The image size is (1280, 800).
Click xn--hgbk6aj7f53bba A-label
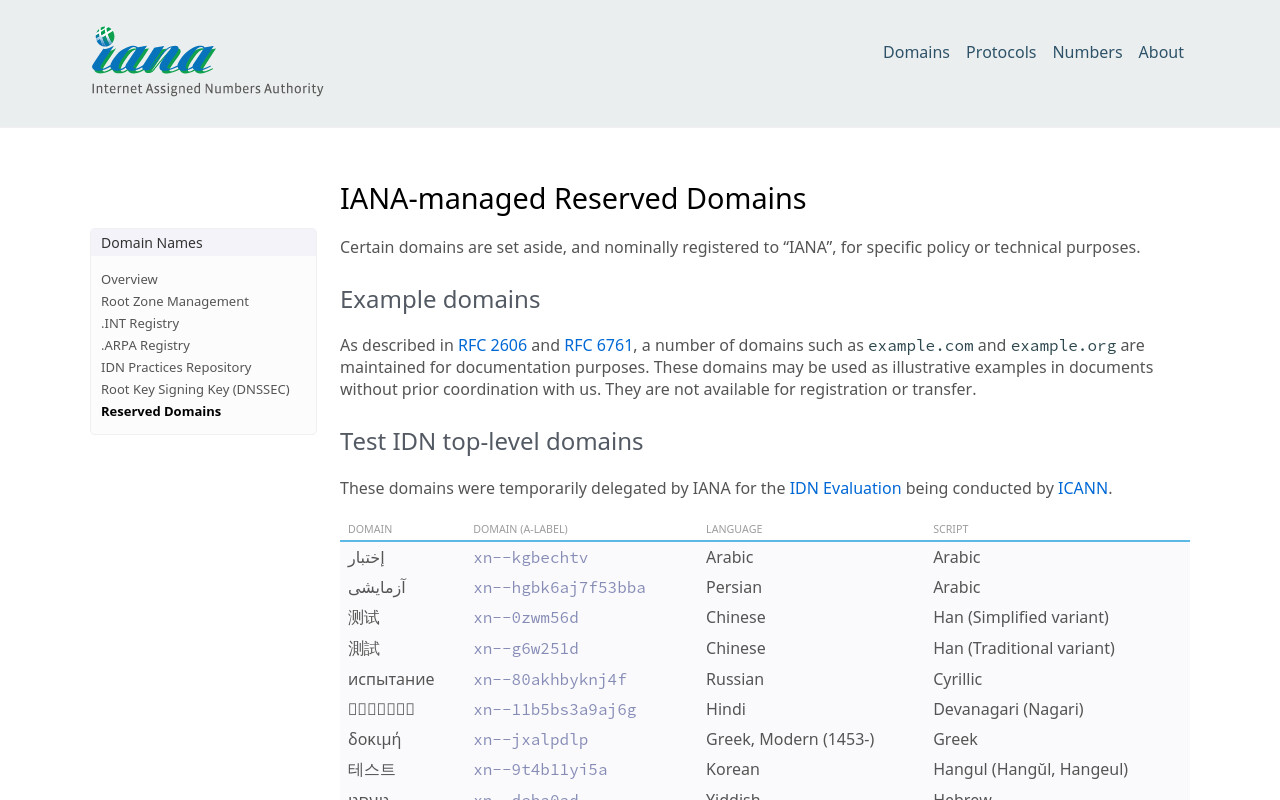tap(559, 587)
